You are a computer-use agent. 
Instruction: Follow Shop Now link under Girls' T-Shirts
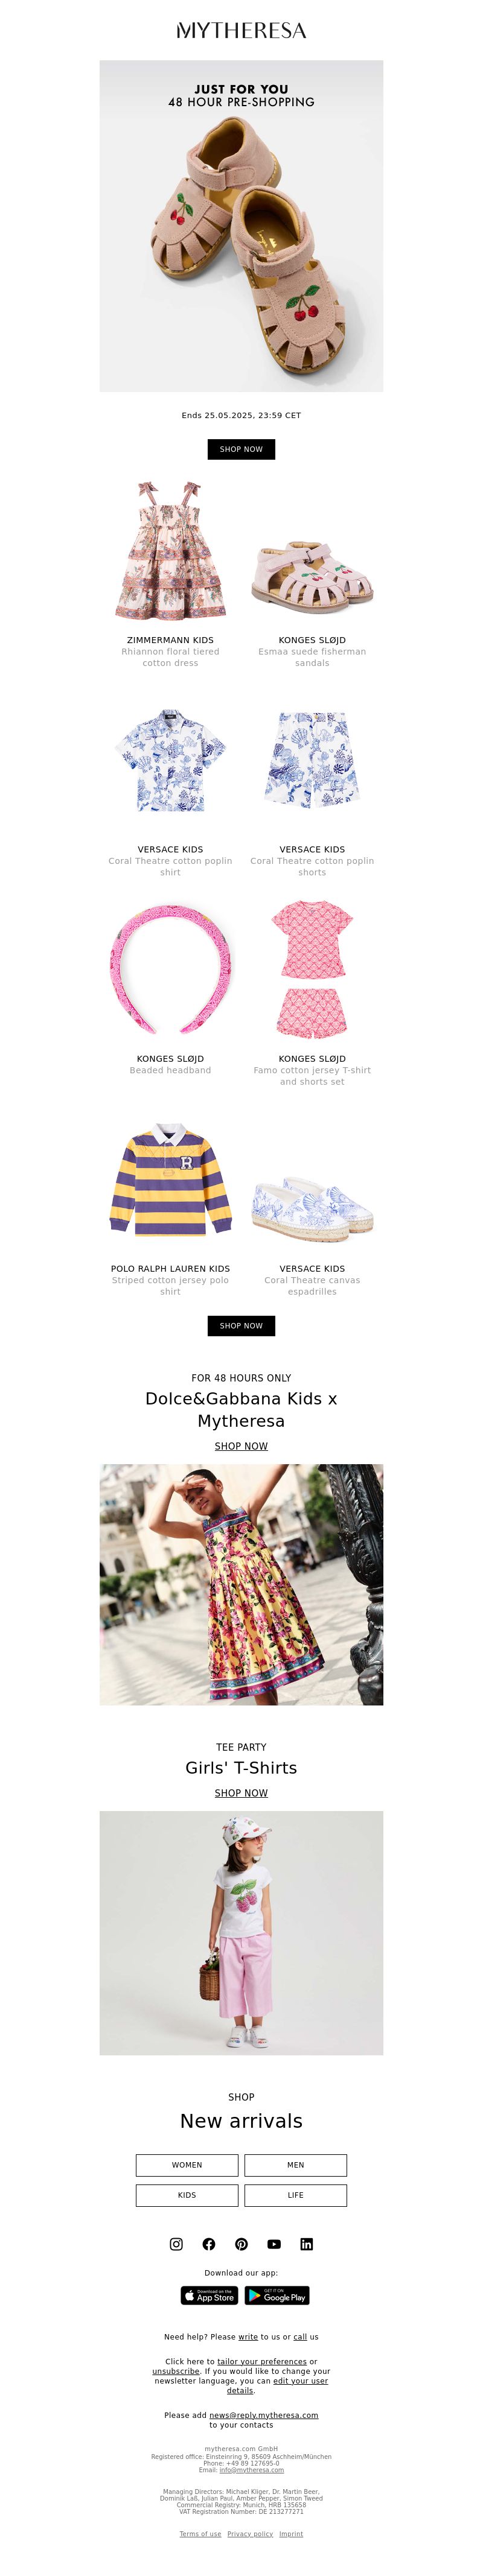pos(241,1793)
